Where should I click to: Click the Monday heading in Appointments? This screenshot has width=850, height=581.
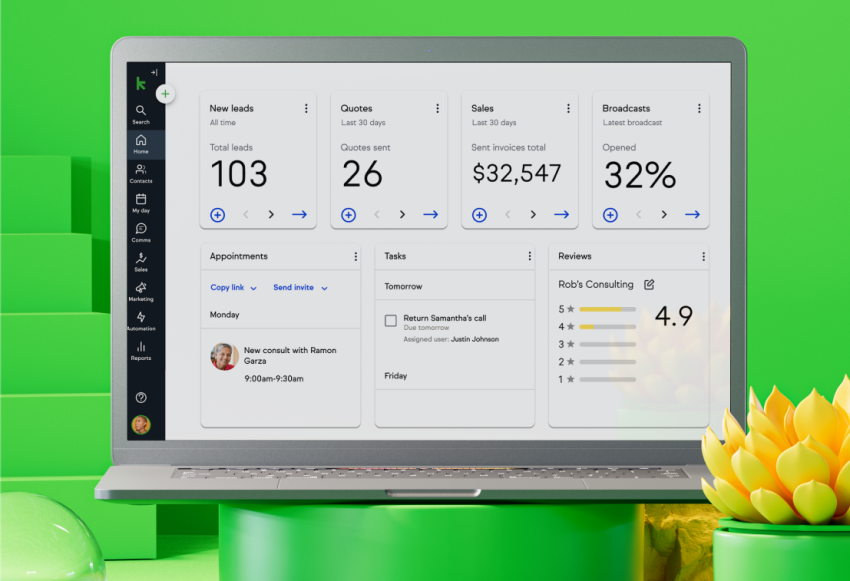224,314
